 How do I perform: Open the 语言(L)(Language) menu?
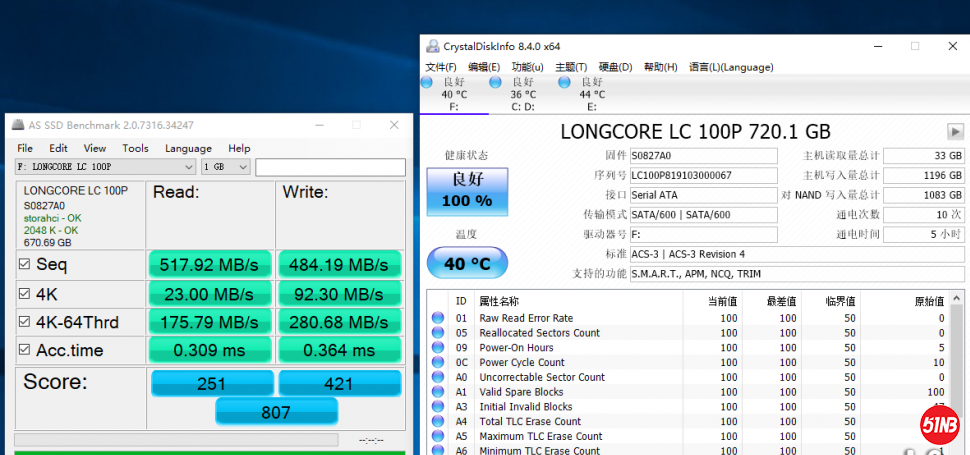click(730, 67)
